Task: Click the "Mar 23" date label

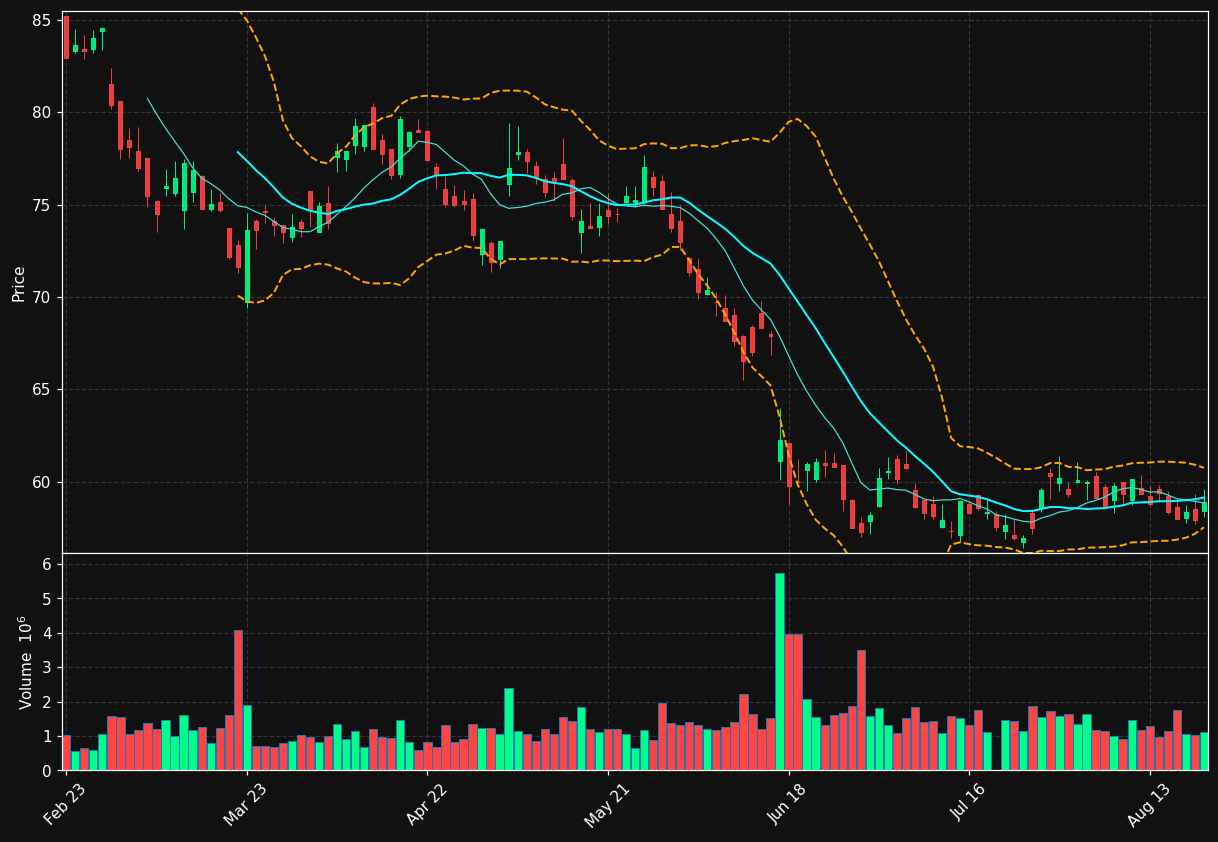Action: [x=245, y=806]
